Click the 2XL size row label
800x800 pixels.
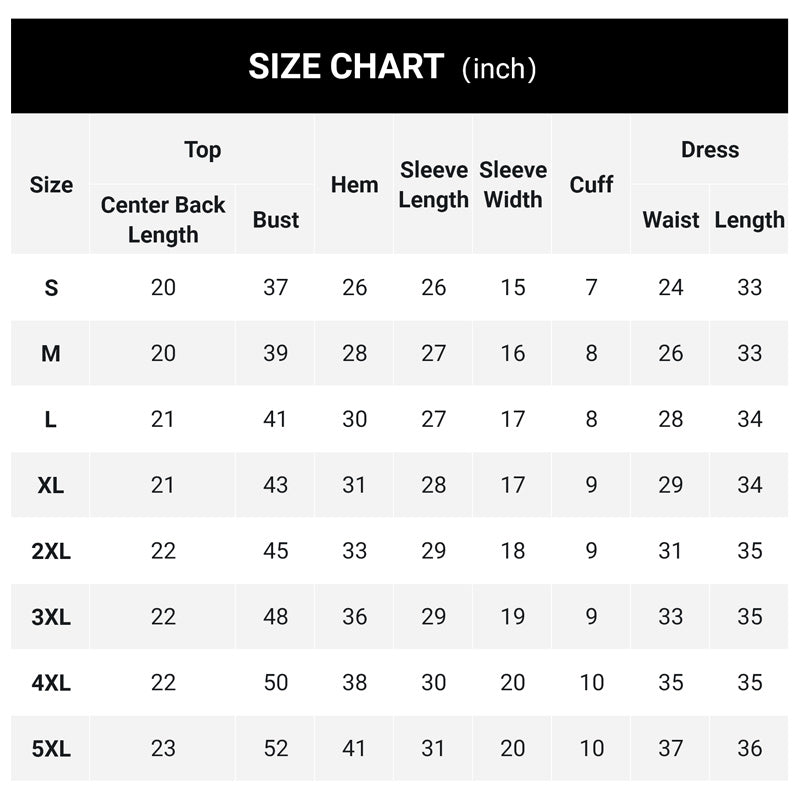[x=51, y=551]
